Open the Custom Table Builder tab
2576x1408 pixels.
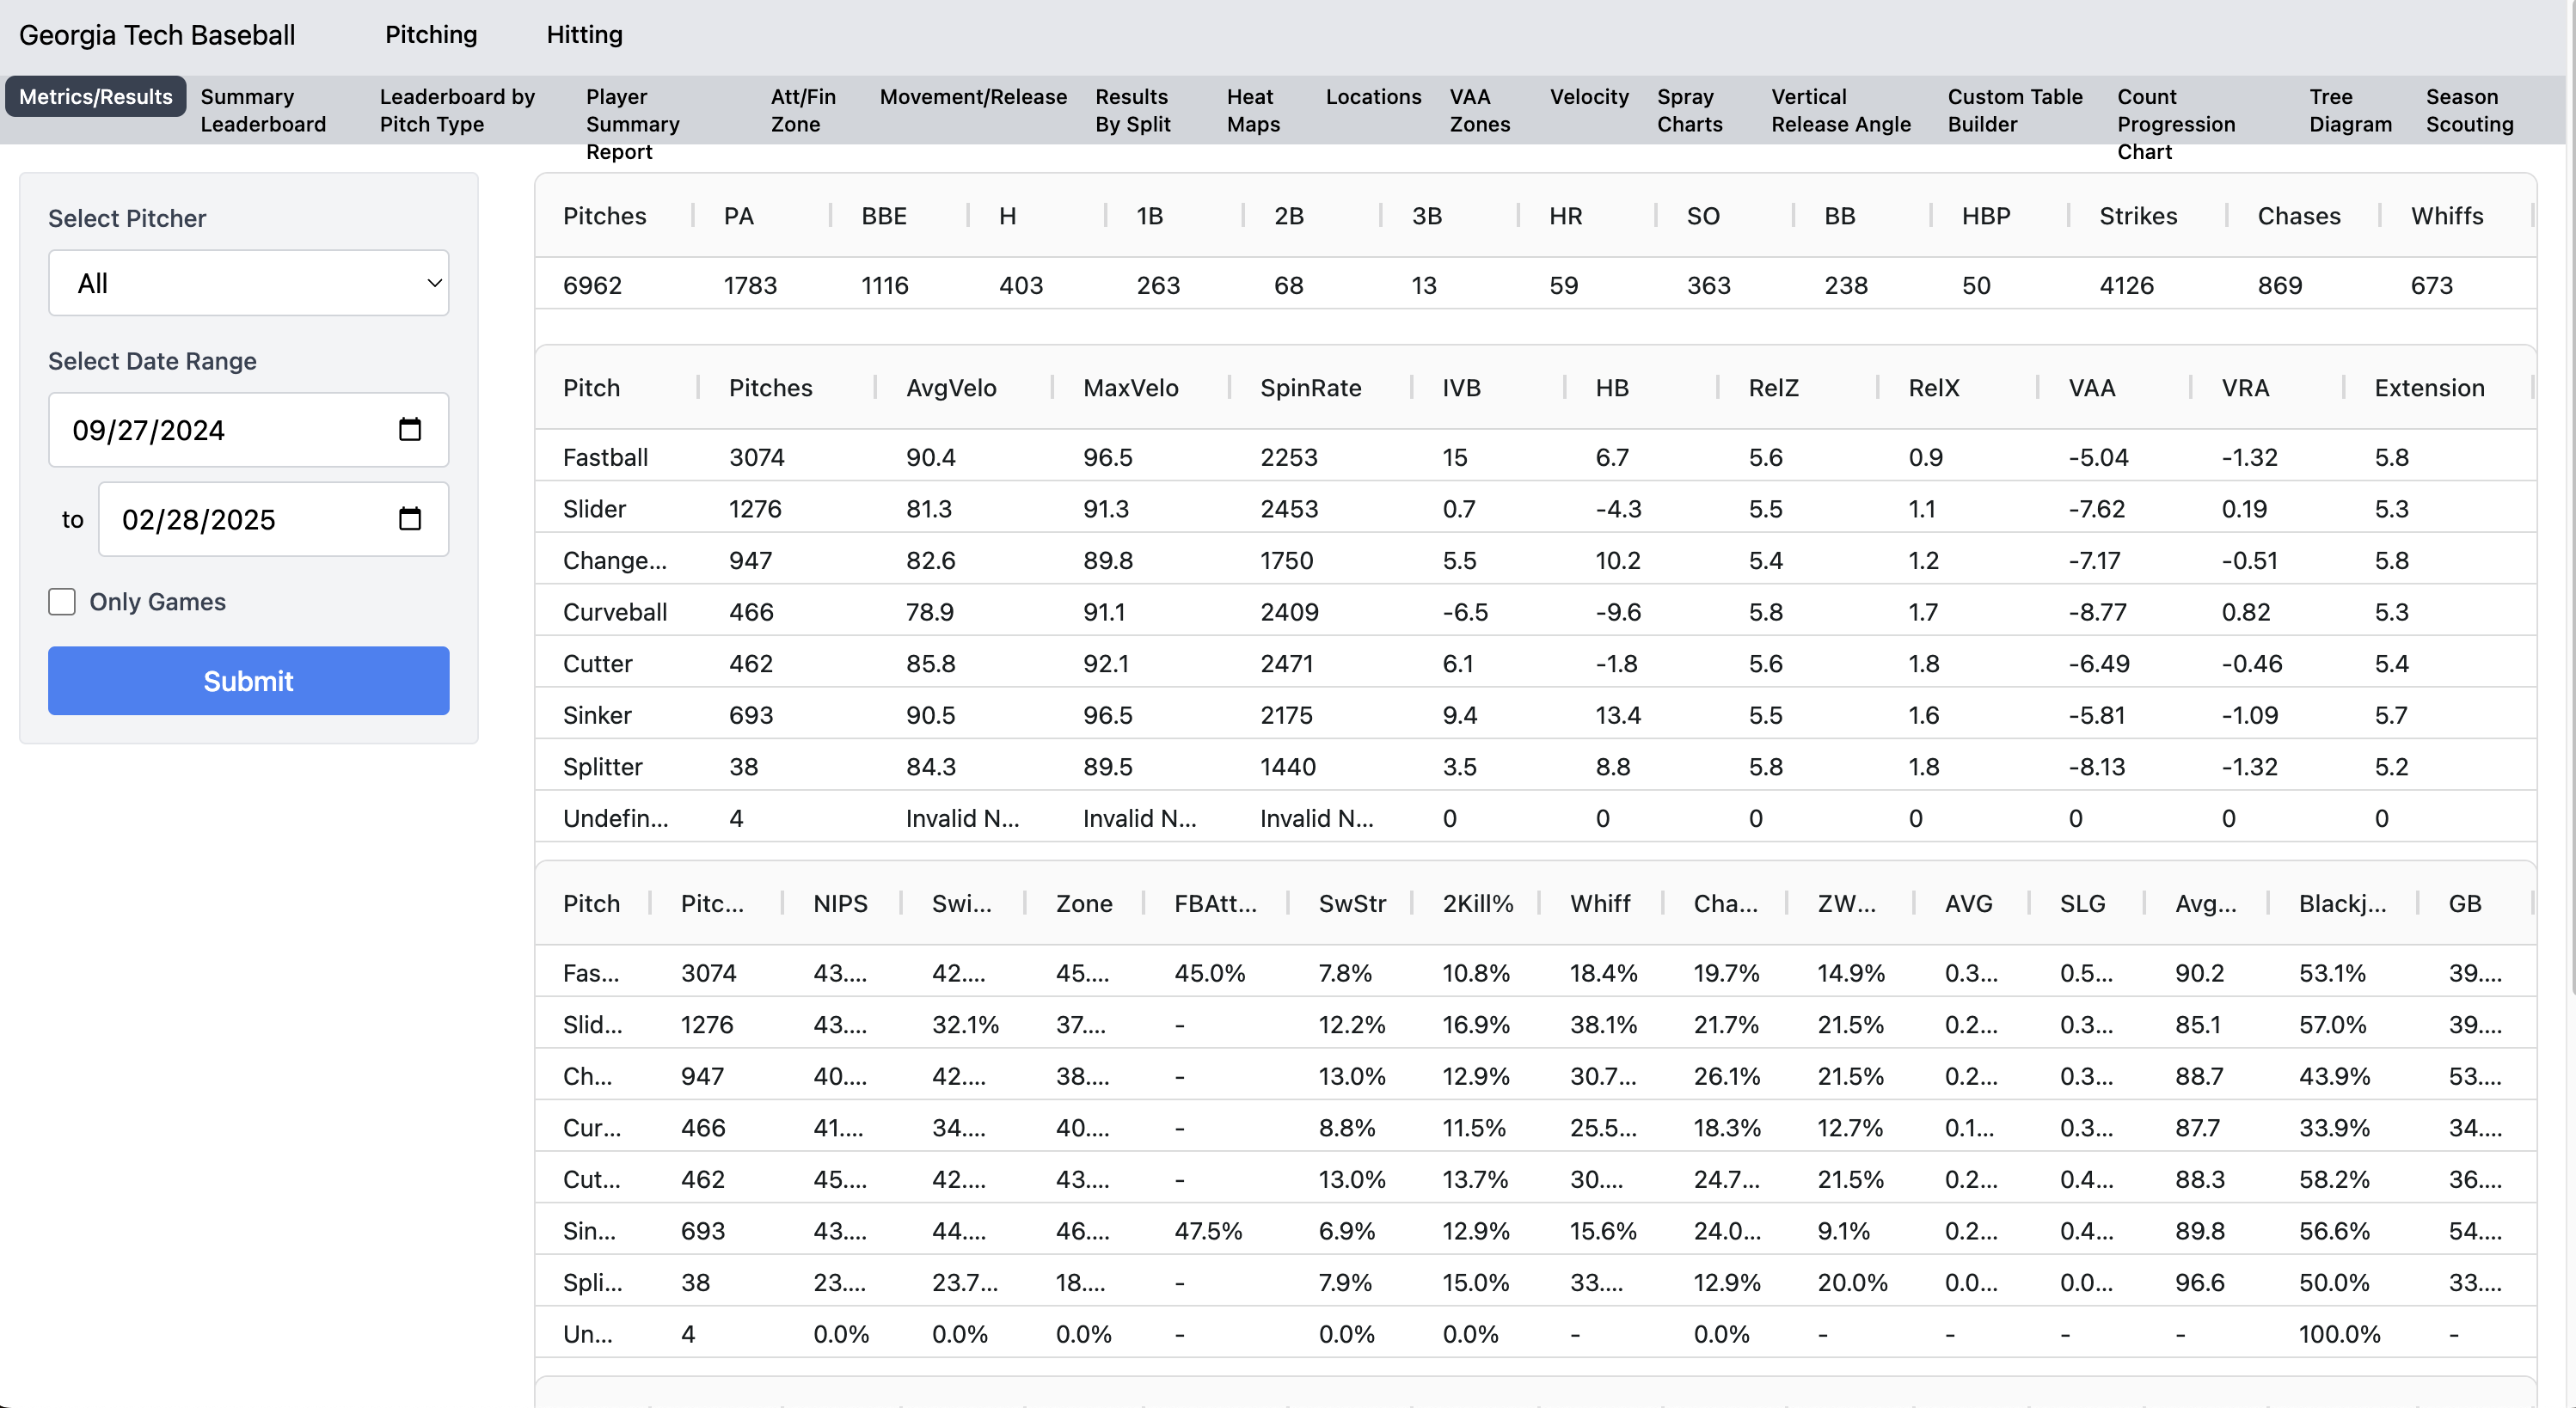2014,110
